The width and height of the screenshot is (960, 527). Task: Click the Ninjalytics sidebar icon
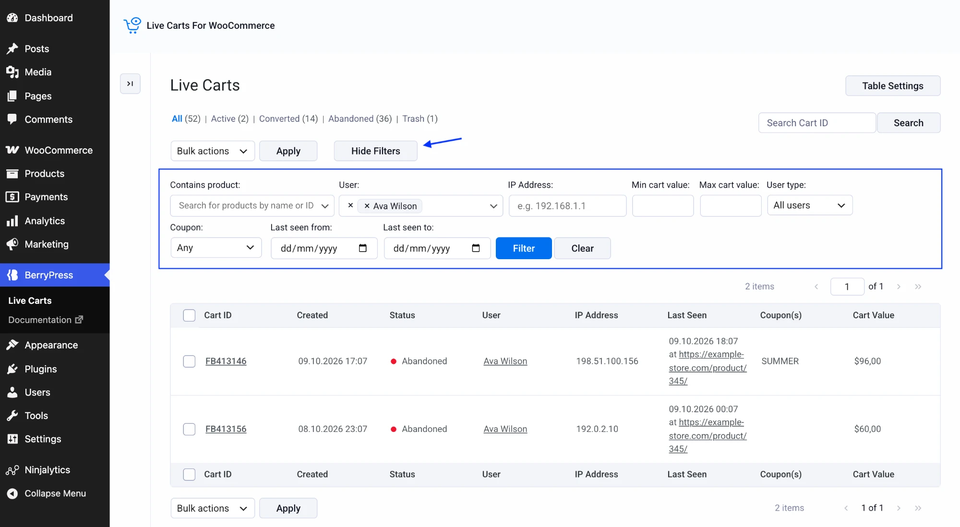click(x=12, y=470)
